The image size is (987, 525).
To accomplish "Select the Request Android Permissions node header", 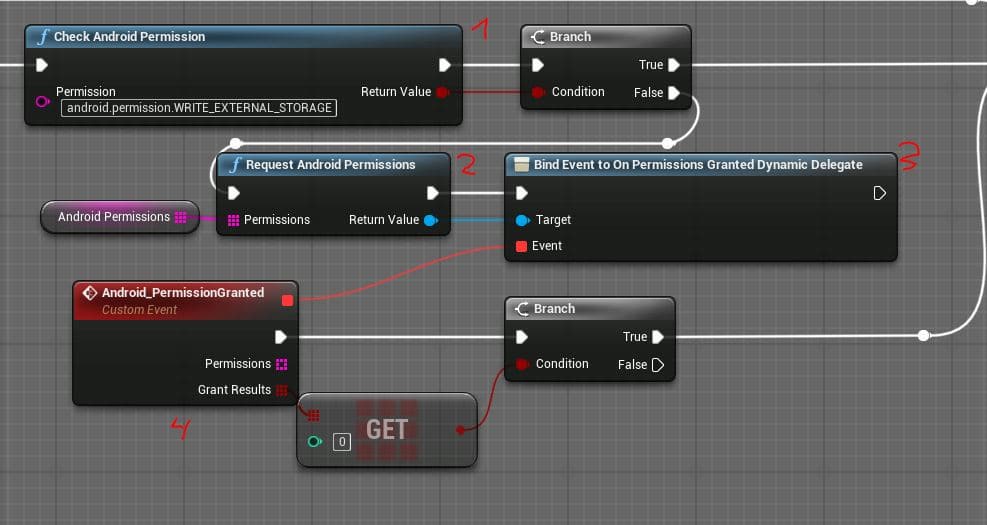I will [x=330, y=165].
